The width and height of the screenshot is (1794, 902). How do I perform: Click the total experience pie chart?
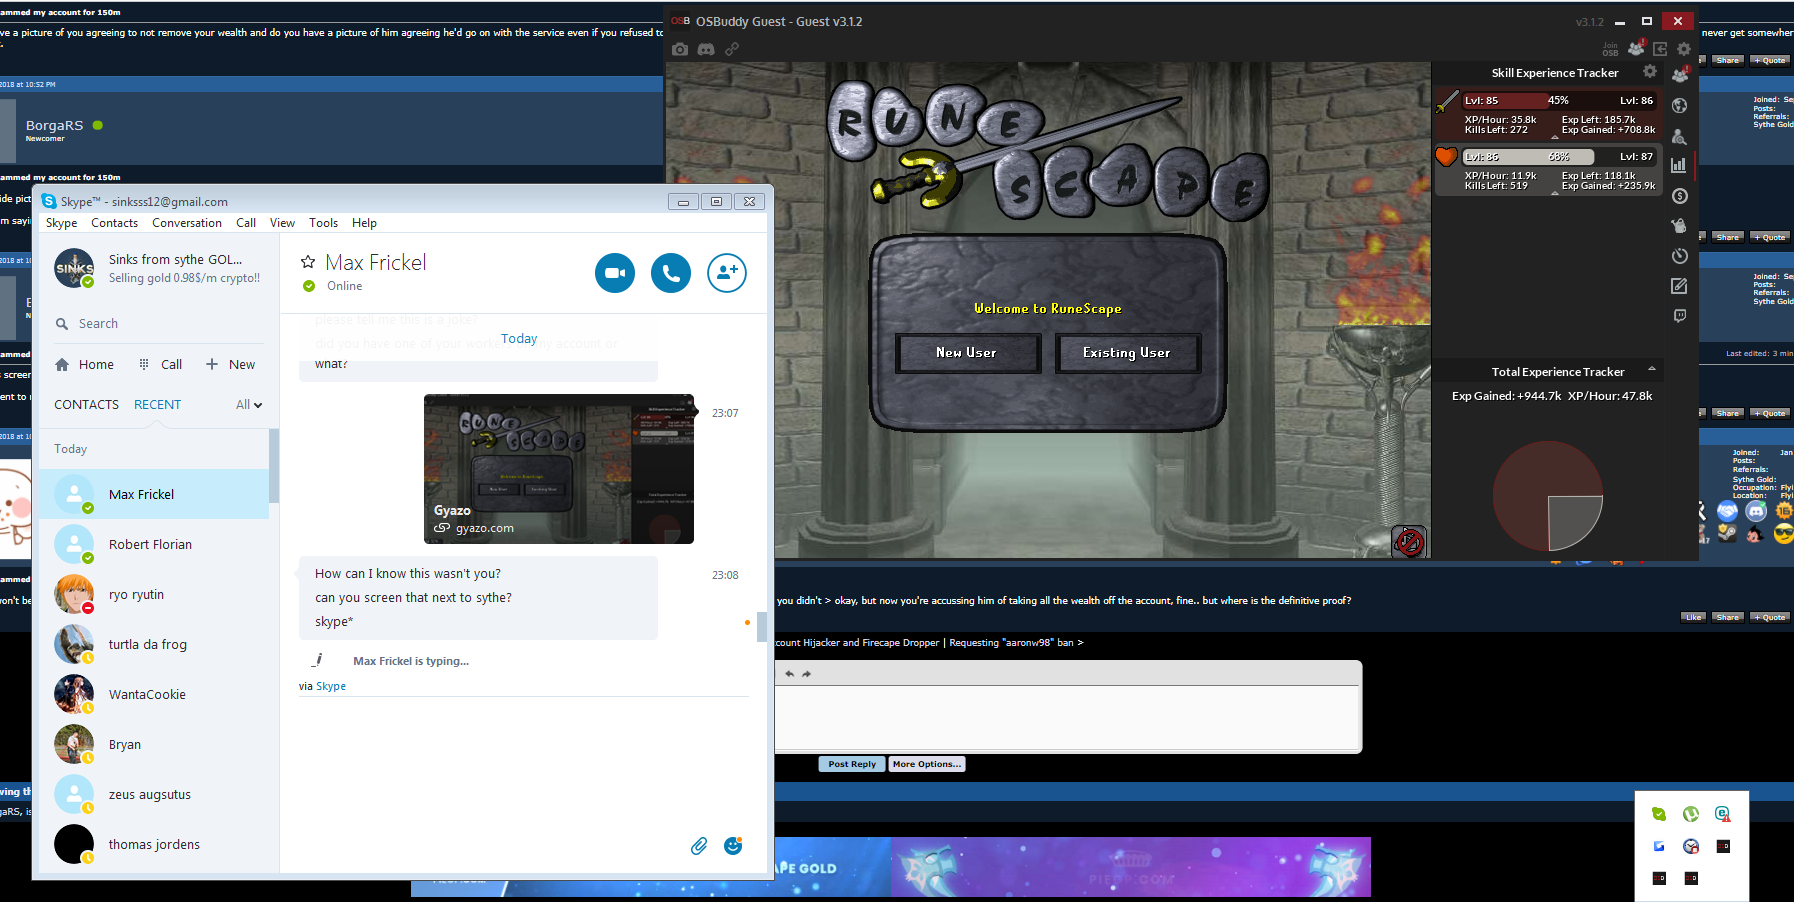pyautogui.click(x=1547, y=496)
